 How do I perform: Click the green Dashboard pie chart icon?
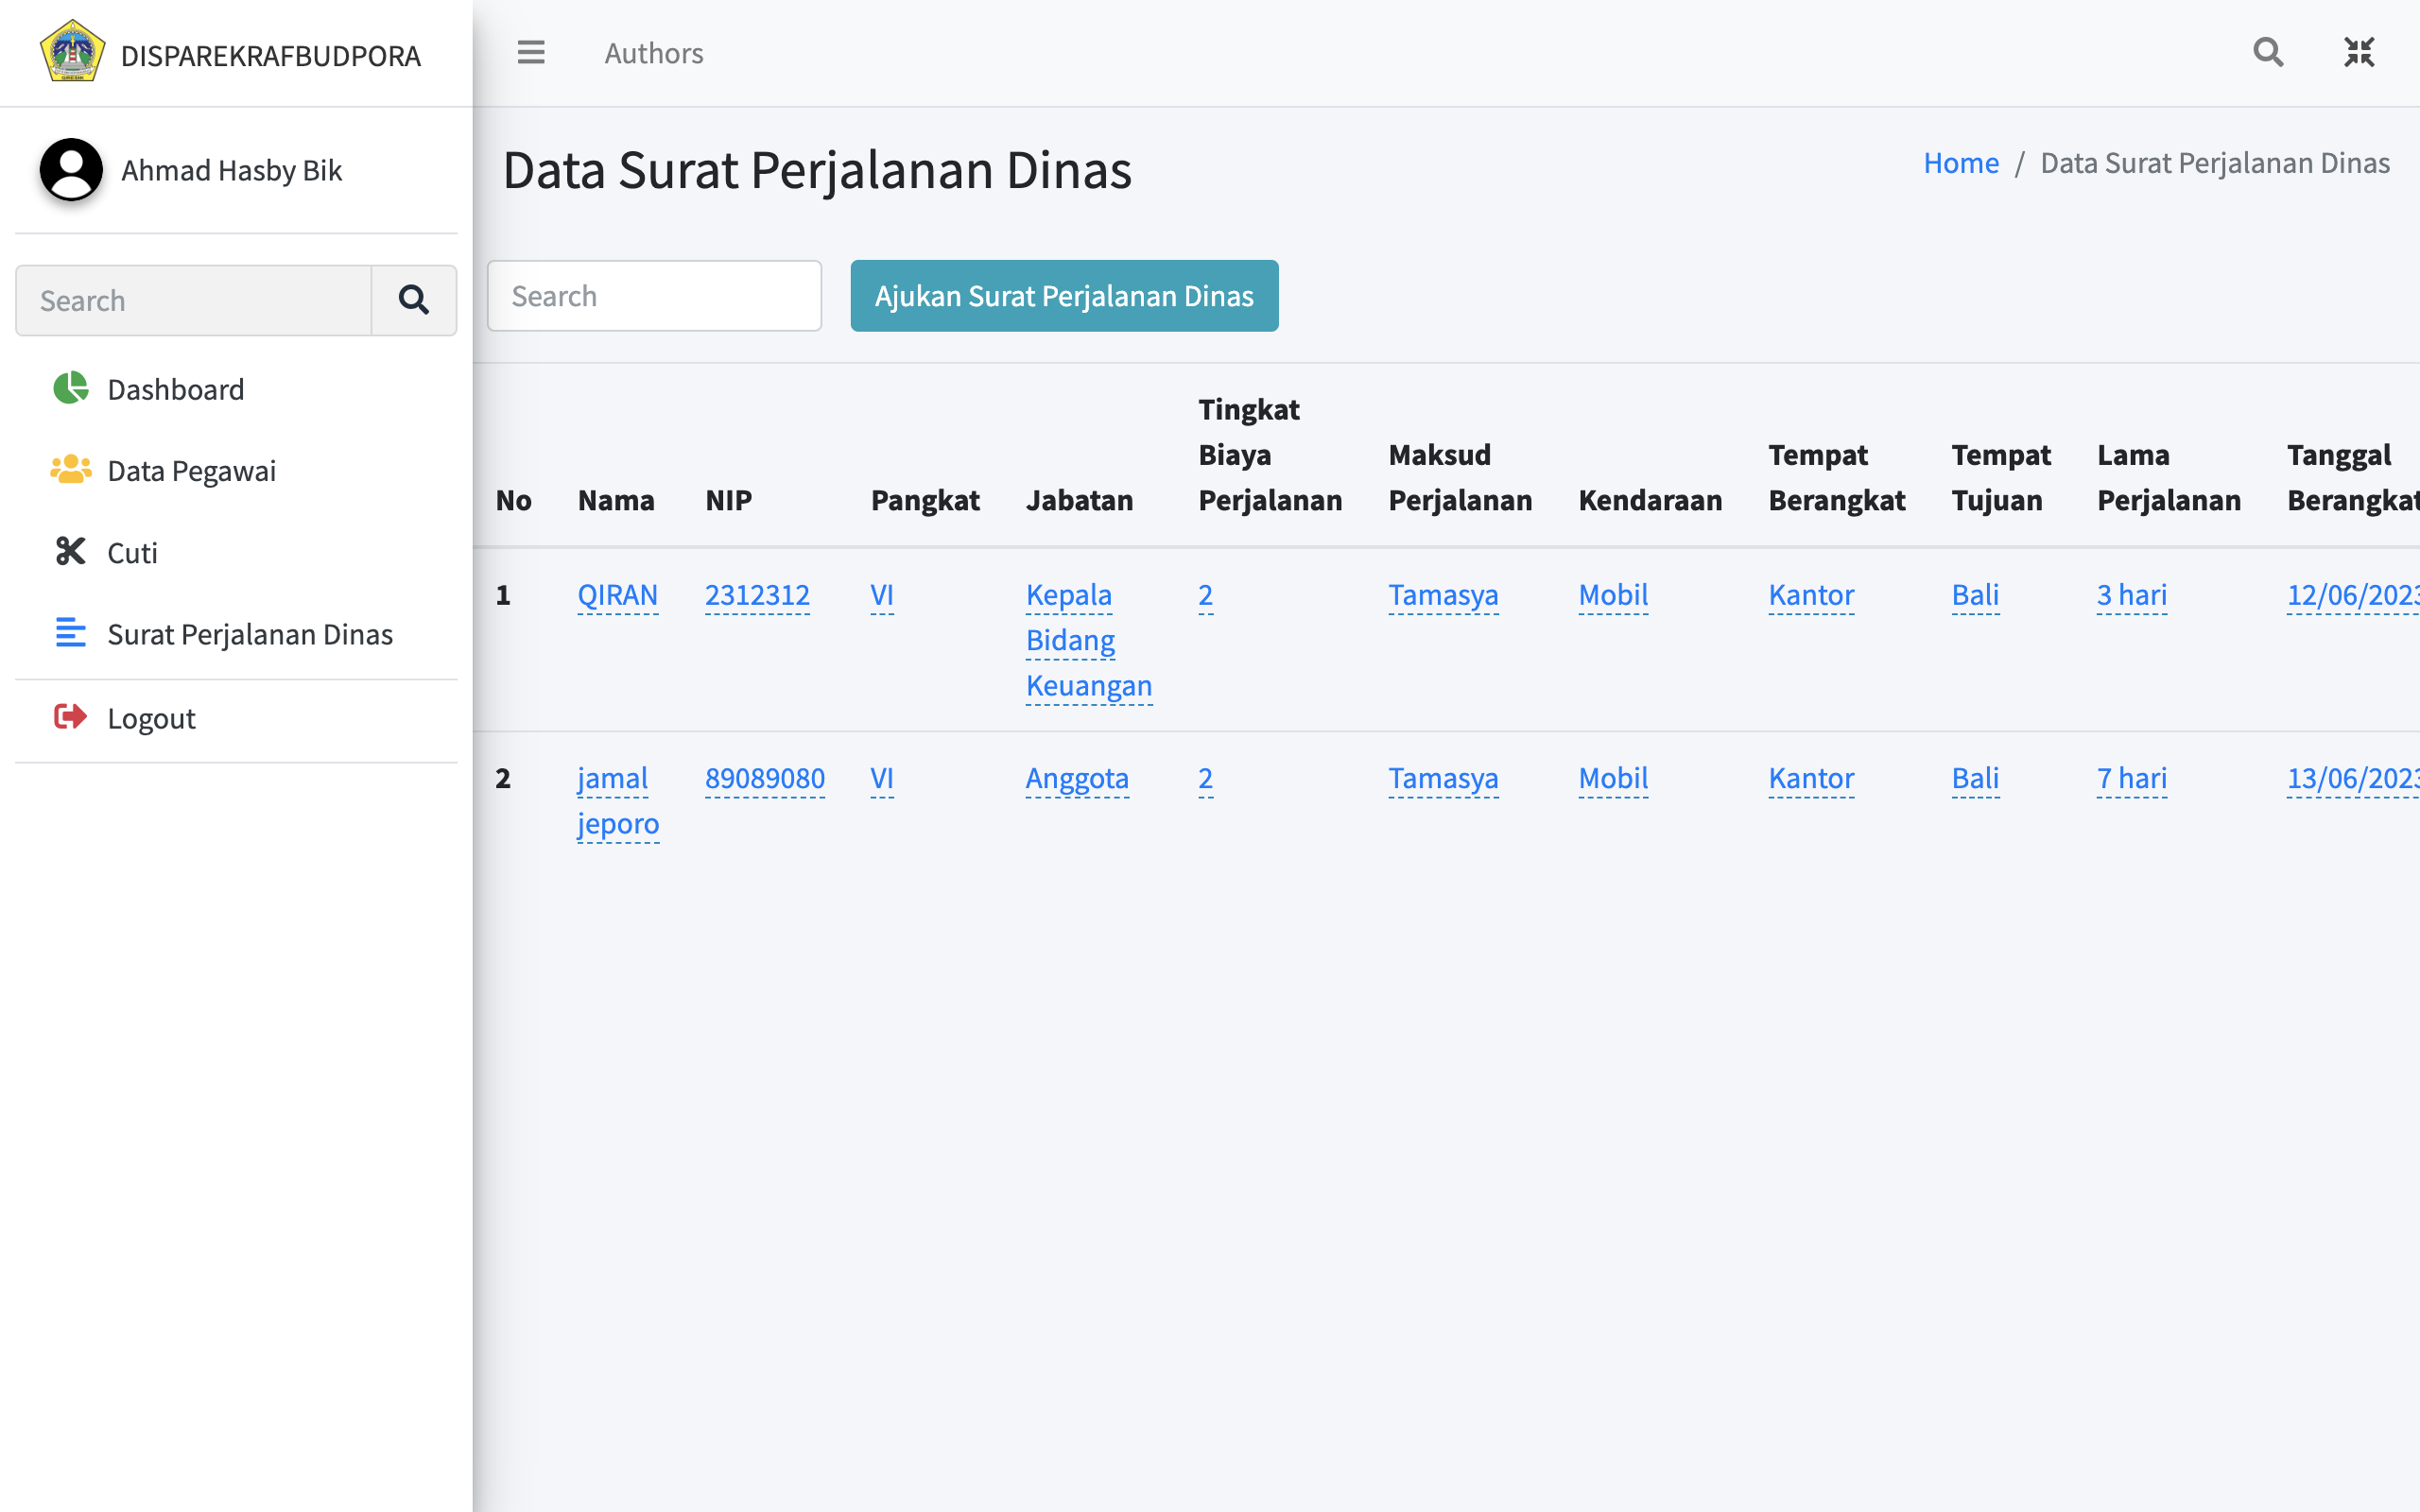tap(70, 388)
